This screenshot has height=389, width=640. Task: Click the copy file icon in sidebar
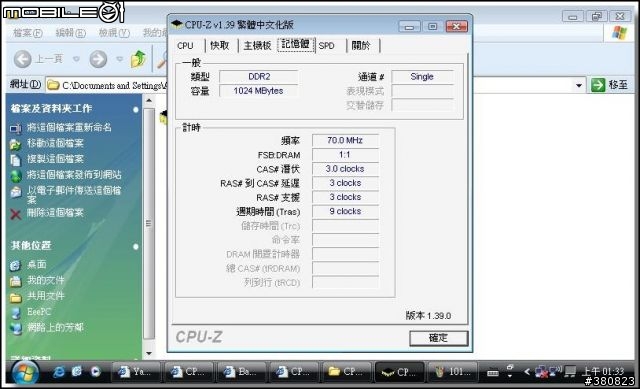(16, 160)
